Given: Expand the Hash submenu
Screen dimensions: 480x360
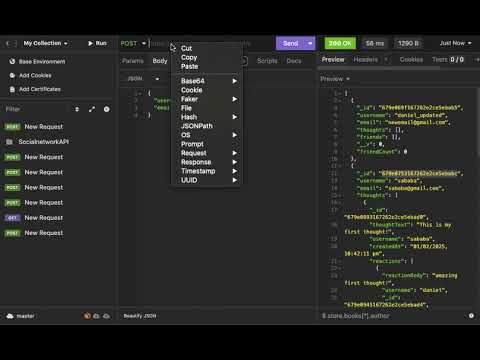Looking at the screenshot, I should point(207,117).
